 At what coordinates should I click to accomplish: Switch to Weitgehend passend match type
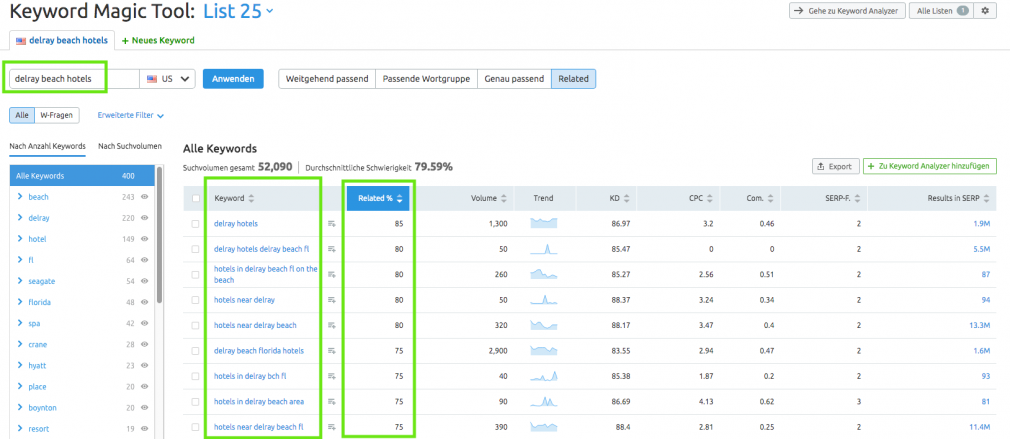coord(327,79)
